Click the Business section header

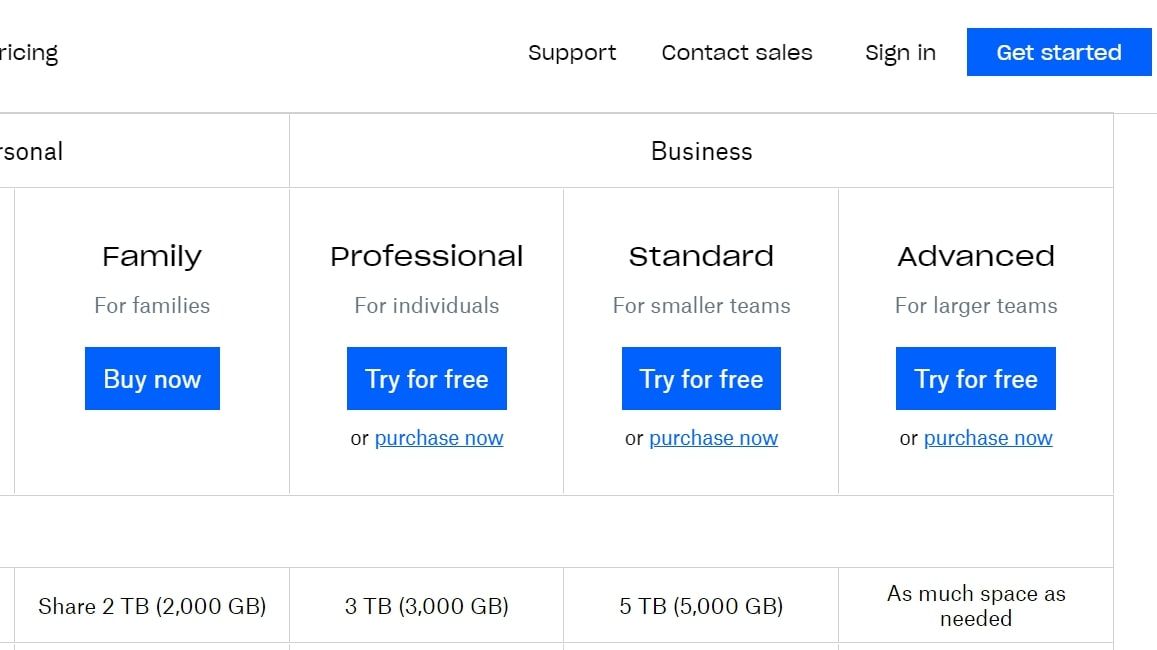pos(701,151)
